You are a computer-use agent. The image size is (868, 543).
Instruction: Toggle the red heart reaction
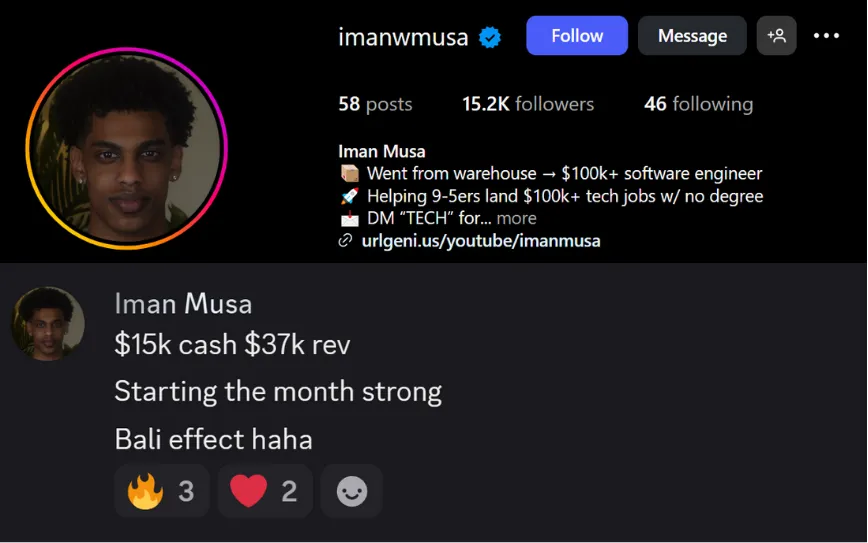click(265, 491)
